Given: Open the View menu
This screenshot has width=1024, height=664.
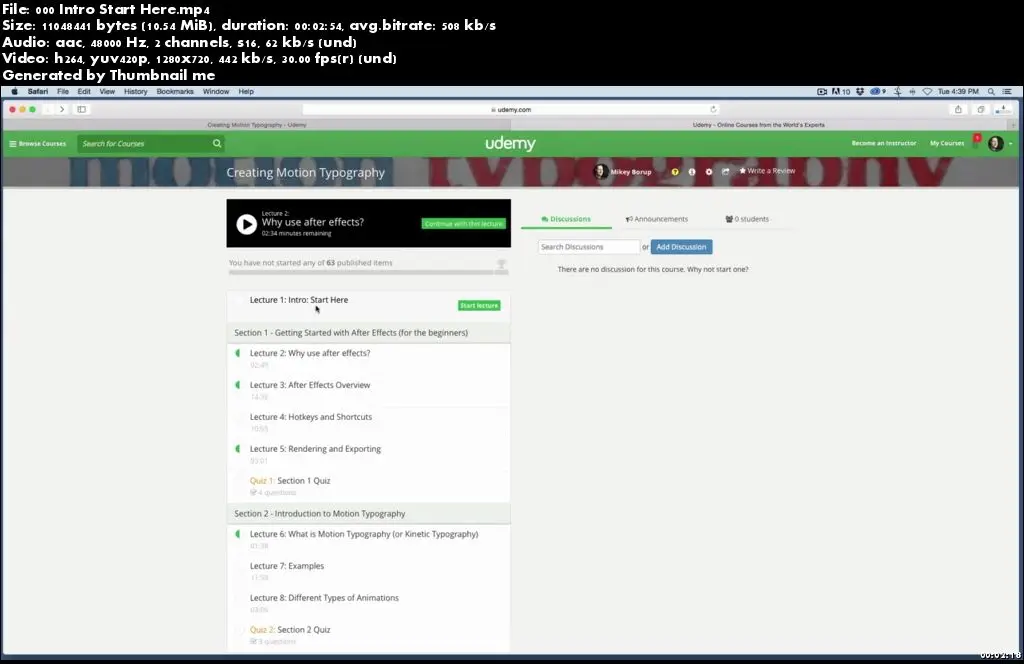Looking at the screenshot, I should pyautogui.click(x=107, y=91).
